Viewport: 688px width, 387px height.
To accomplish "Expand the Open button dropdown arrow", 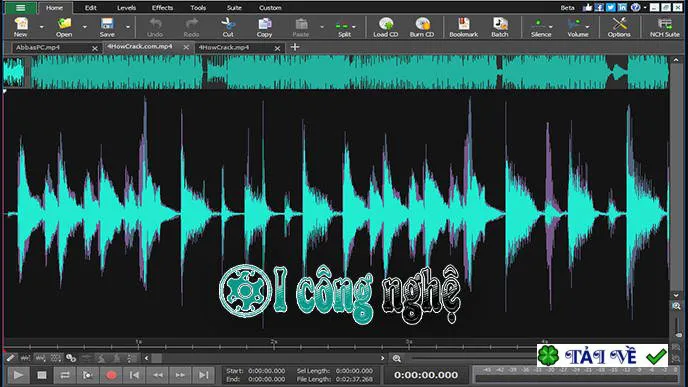I will (x=85, y=27).
